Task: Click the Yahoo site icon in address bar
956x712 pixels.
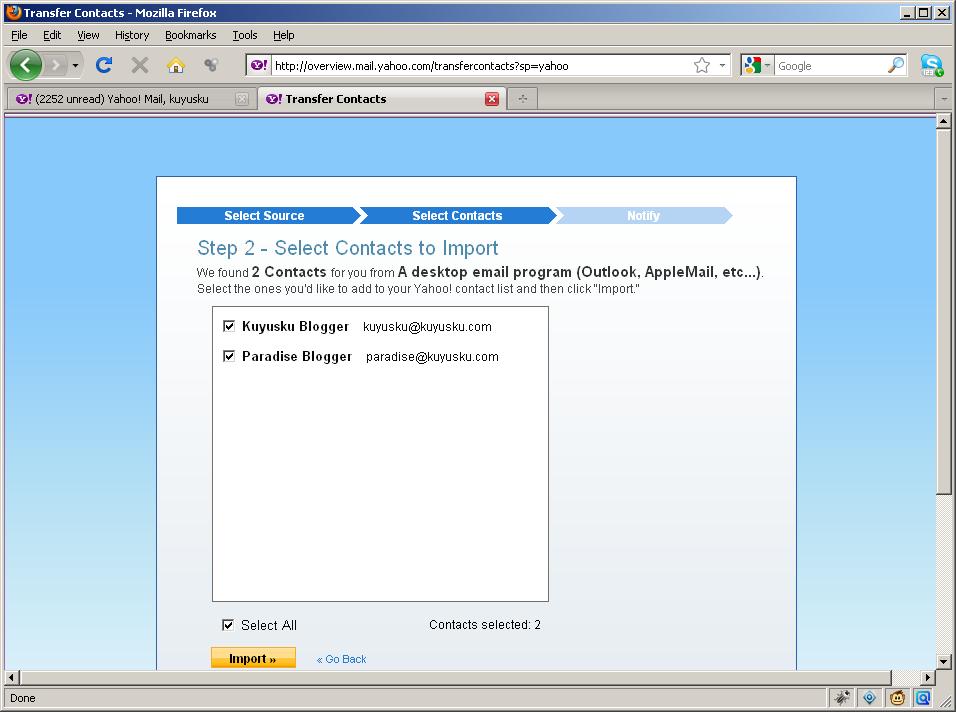Action: (x=259, y=65)
